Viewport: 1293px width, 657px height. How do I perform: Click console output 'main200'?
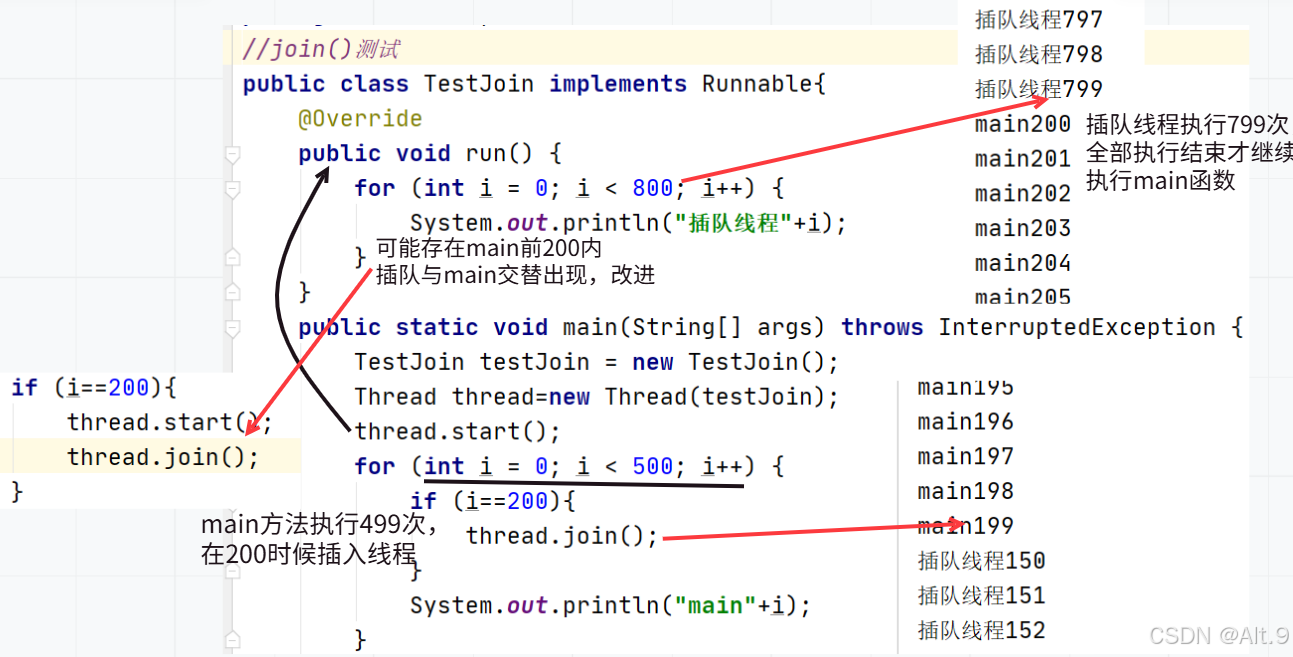[x=1023, y=124]
